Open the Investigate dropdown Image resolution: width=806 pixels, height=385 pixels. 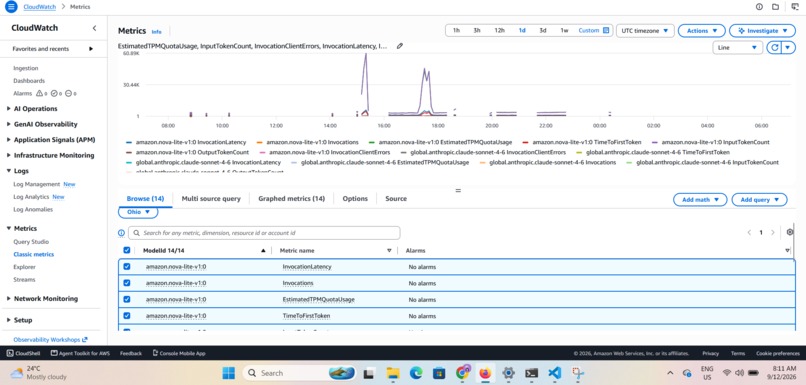coord(762,30)
